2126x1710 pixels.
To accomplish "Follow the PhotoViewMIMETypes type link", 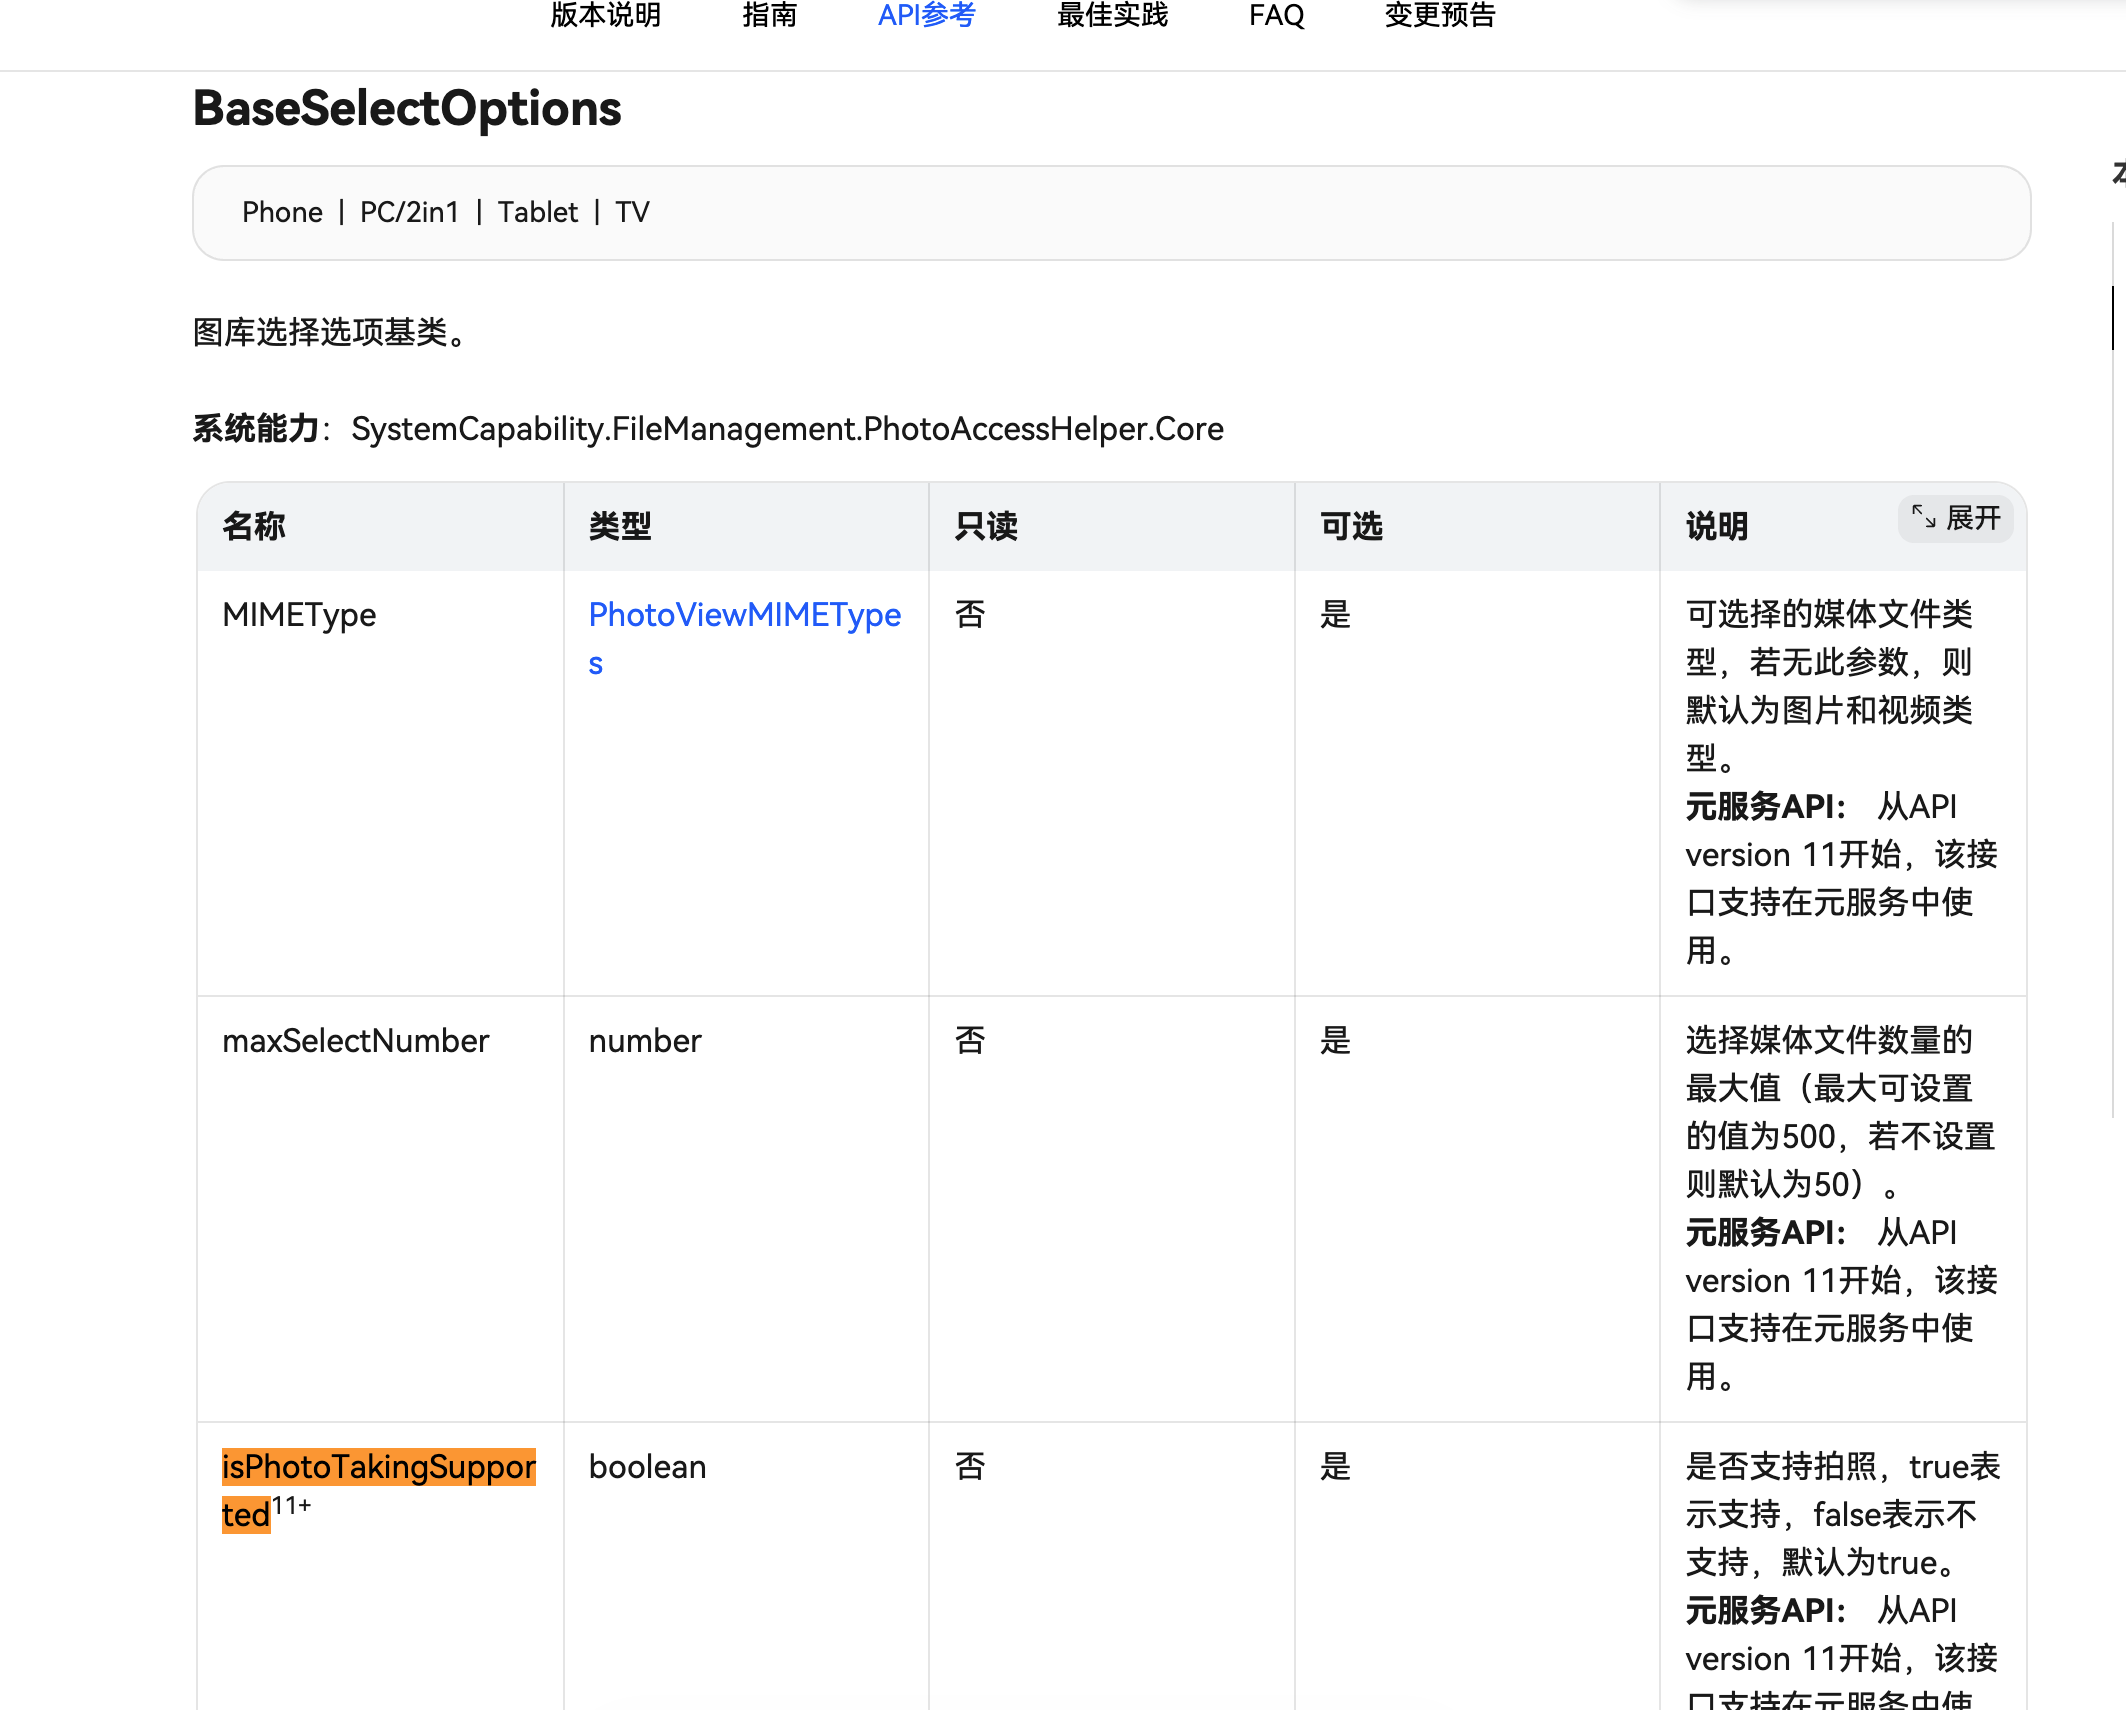I will pos(744,615).
